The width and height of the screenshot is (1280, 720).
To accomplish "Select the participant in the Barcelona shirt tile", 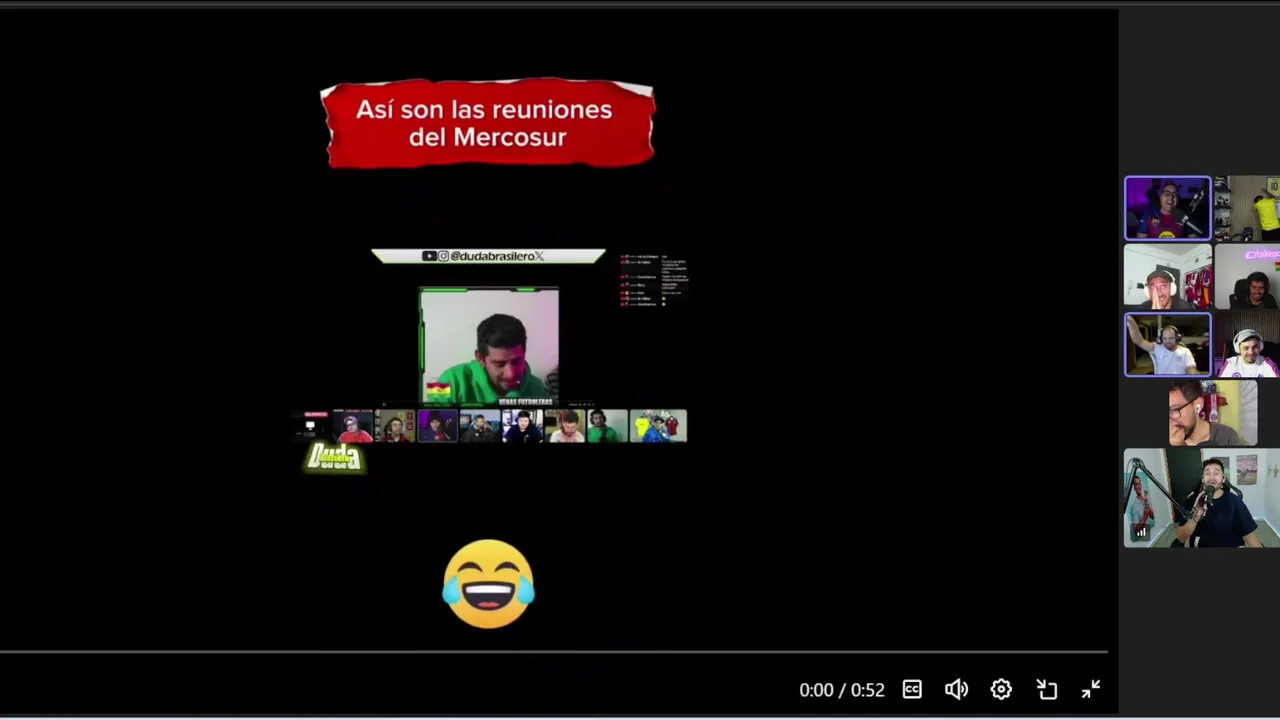I will coord(1167,208).
